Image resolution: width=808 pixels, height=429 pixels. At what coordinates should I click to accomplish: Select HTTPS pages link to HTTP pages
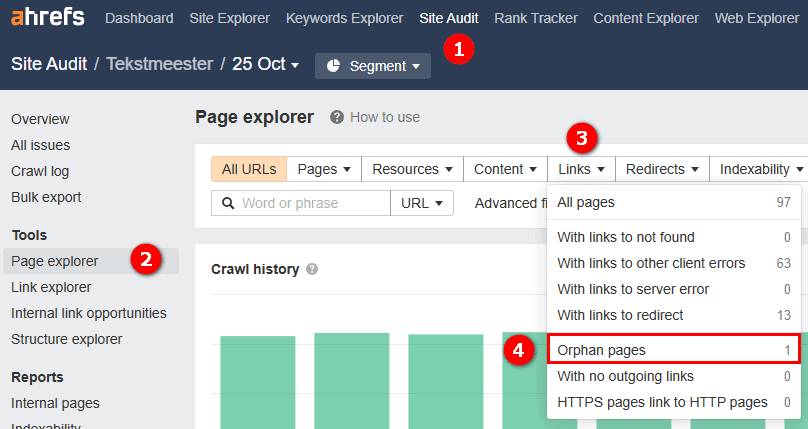pyautogui.click(x=674, y=402)
